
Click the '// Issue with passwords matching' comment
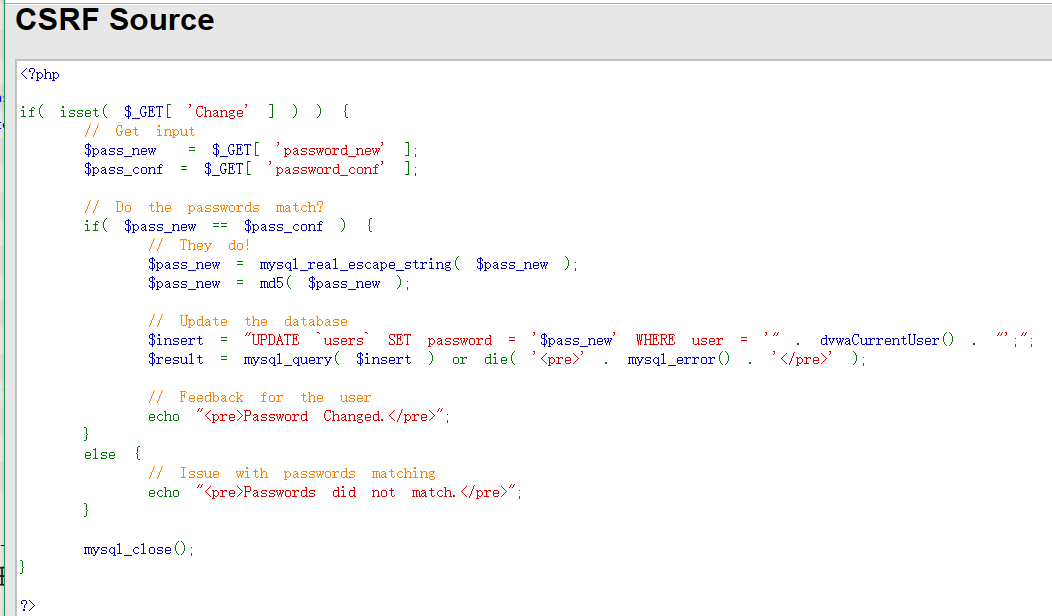(x=292, y=473)
